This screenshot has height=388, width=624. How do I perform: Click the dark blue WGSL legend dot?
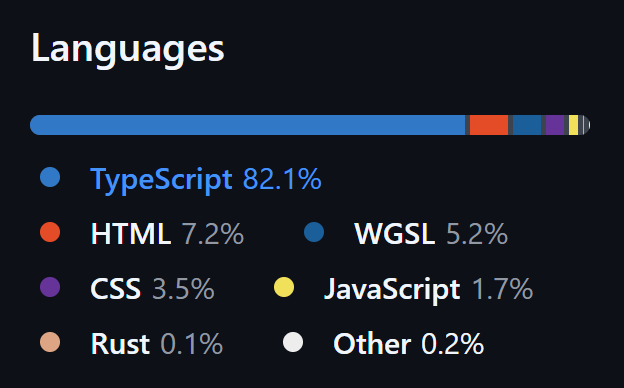[x=314, y=232]
